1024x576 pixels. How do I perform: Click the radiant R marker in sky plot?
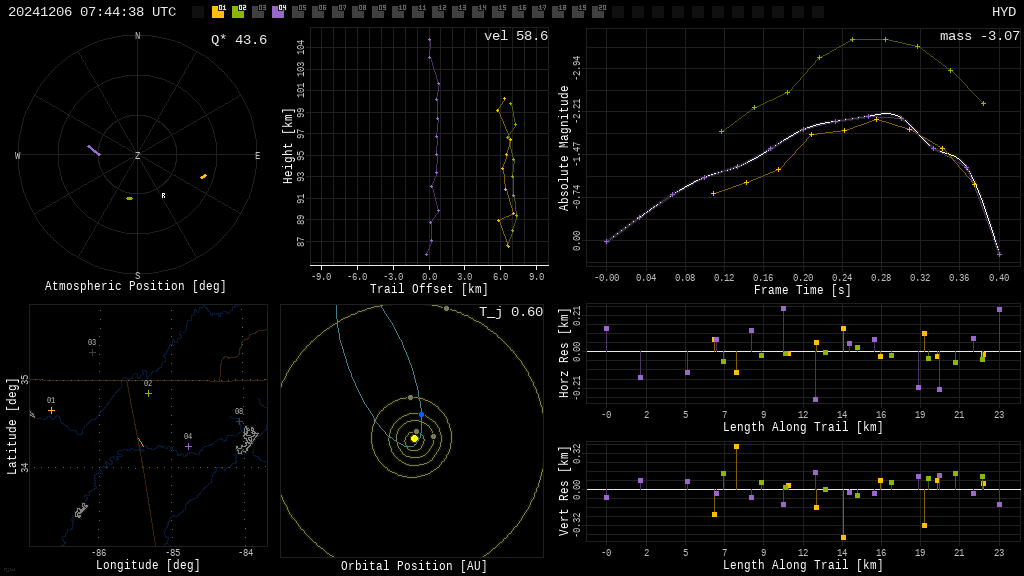tap(163, 196)
